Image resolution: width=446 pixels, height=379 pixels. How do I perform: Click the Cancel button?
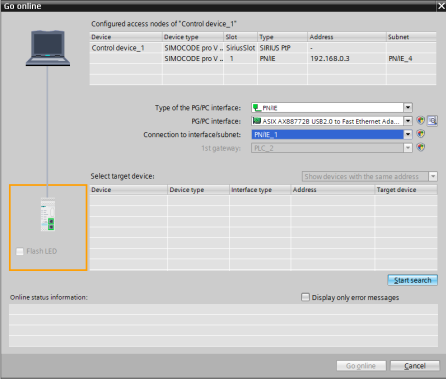click(x=415, y=366)
